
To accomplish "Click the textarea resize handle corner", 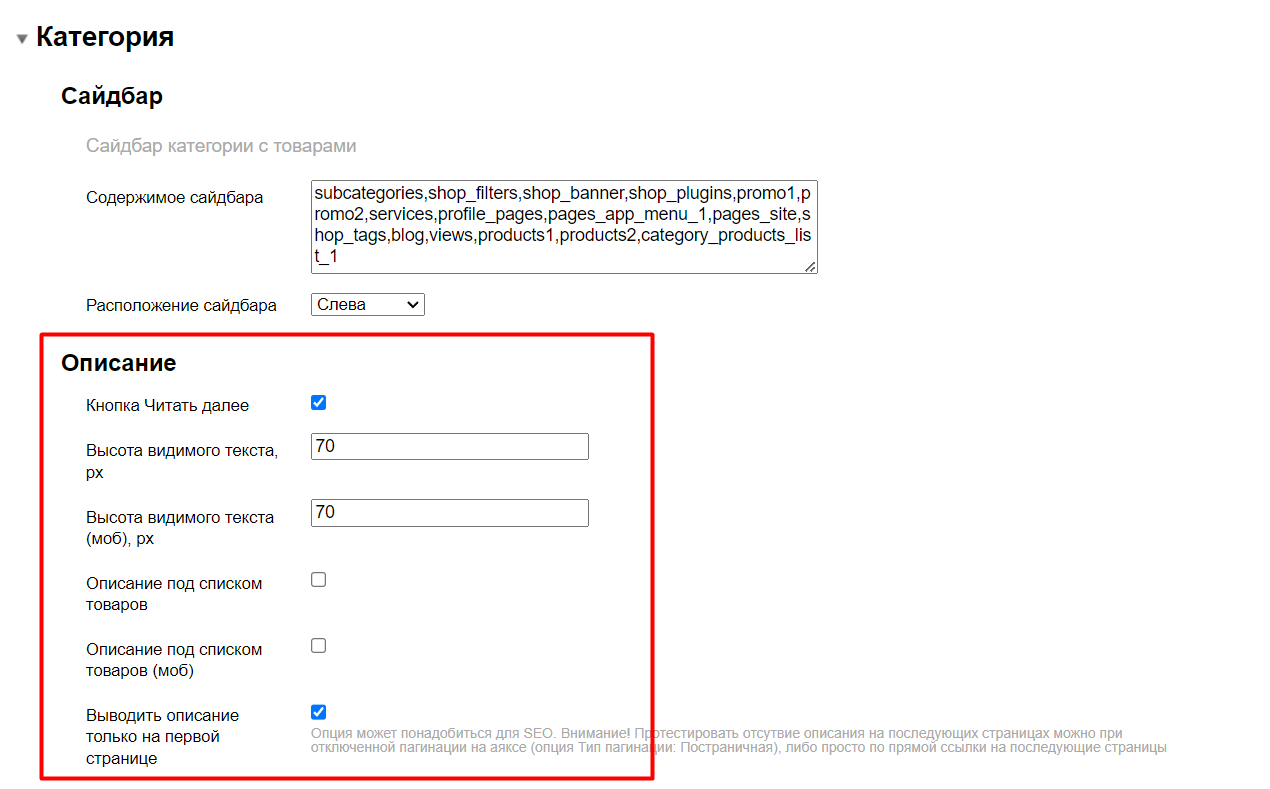I will coord(810,266).
